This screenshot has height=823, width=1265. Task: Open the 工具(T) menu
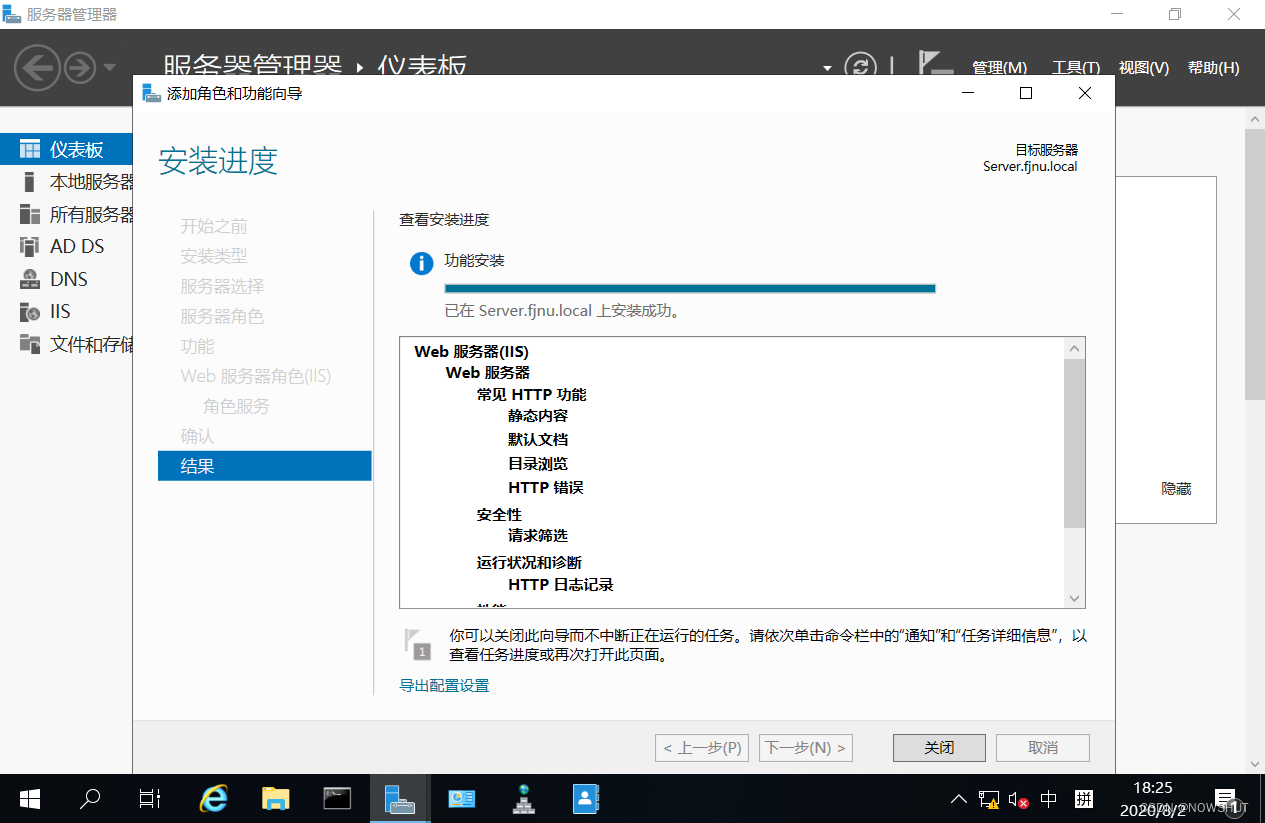point(1076,67)
